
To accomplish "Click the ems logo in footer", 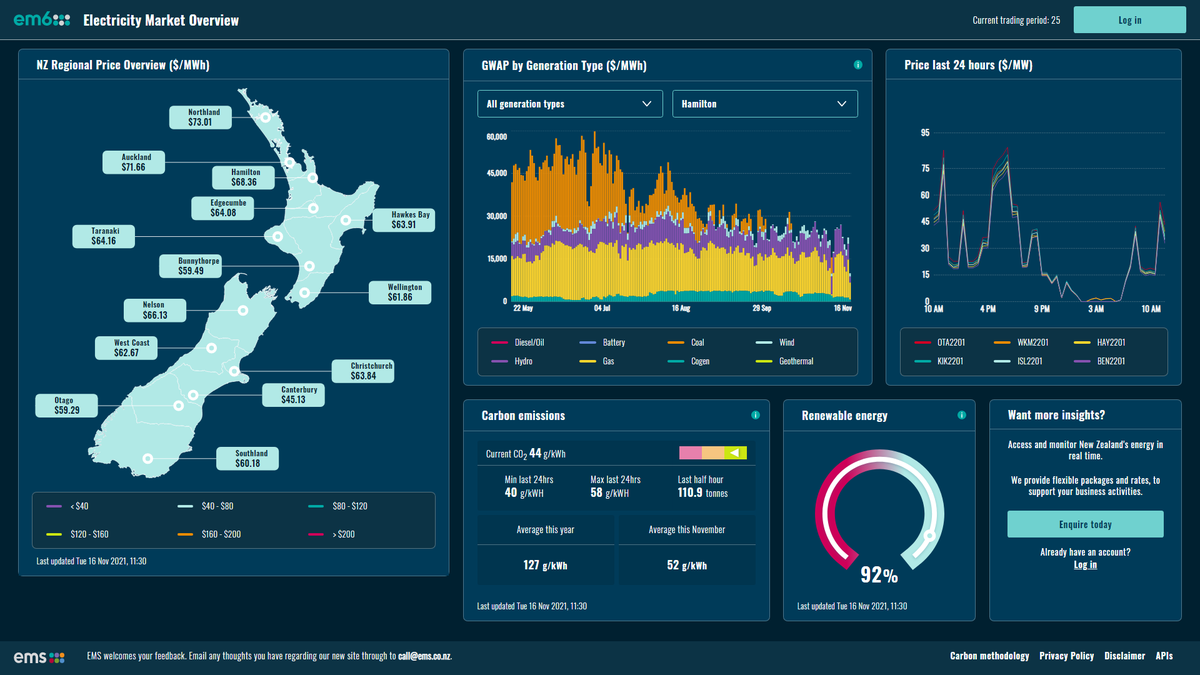I will pos(39,656).
